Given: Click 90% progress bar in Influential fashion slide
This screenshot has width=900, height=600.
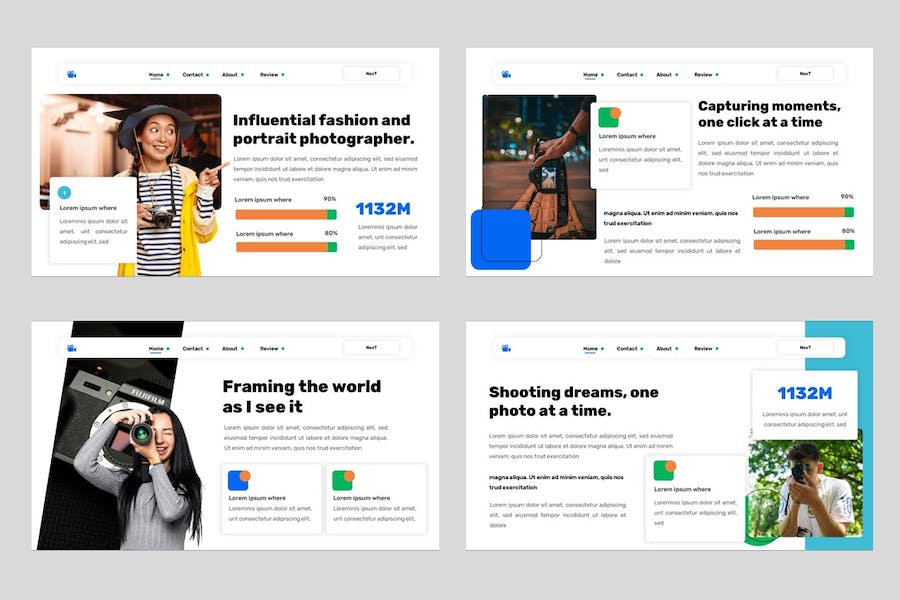Looking at the screenshot, I should [285, 214].
